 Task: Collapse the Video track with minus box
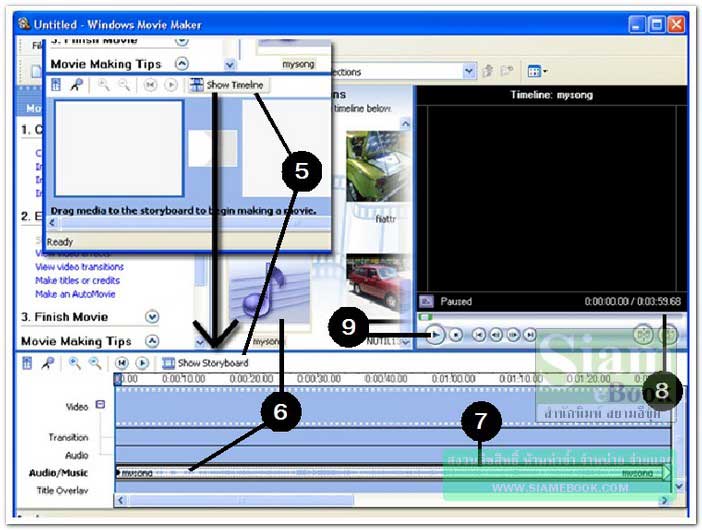101,405
